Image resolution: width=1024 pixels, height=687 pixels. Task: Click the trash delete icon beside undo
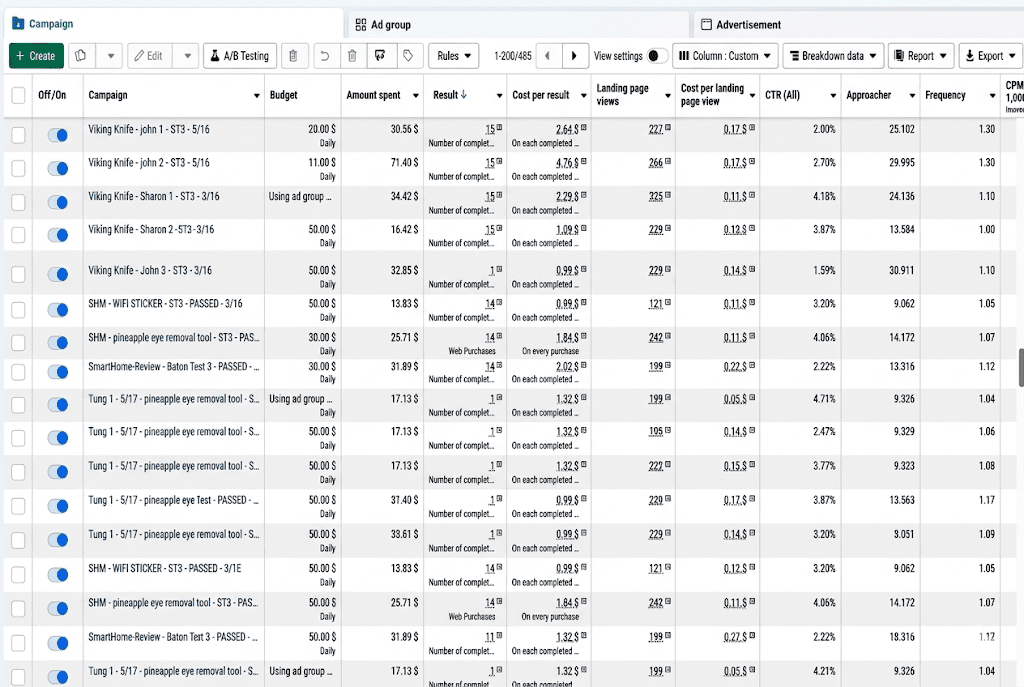click(x=352, y=56)
